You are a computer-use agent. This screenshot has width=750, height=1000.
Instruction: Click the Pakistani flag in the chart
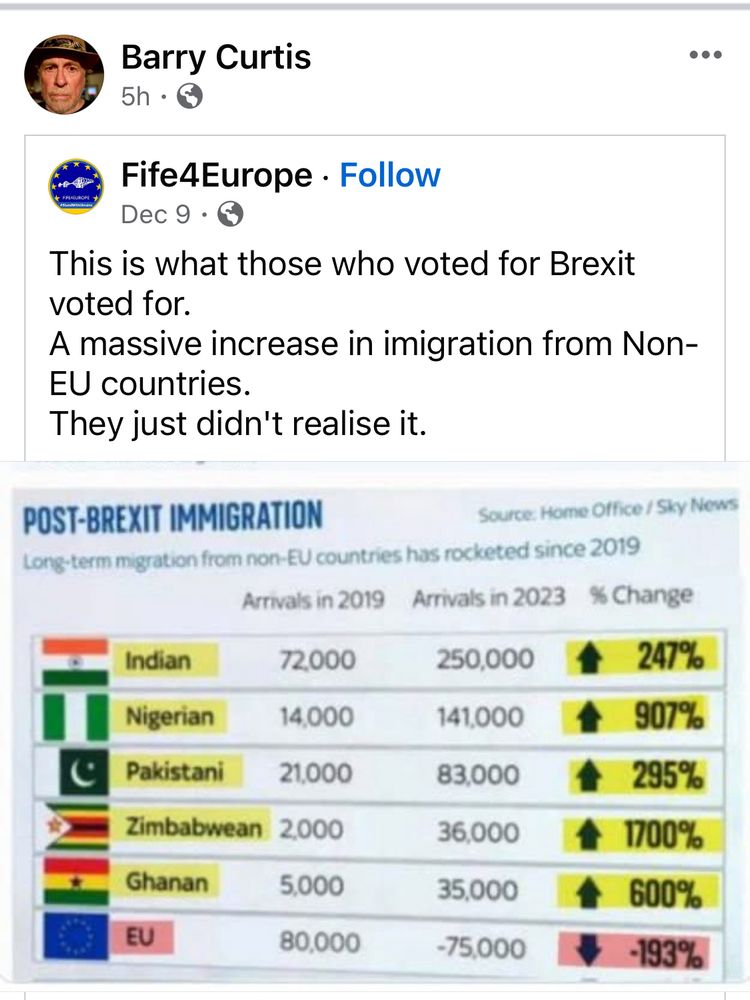84,772
